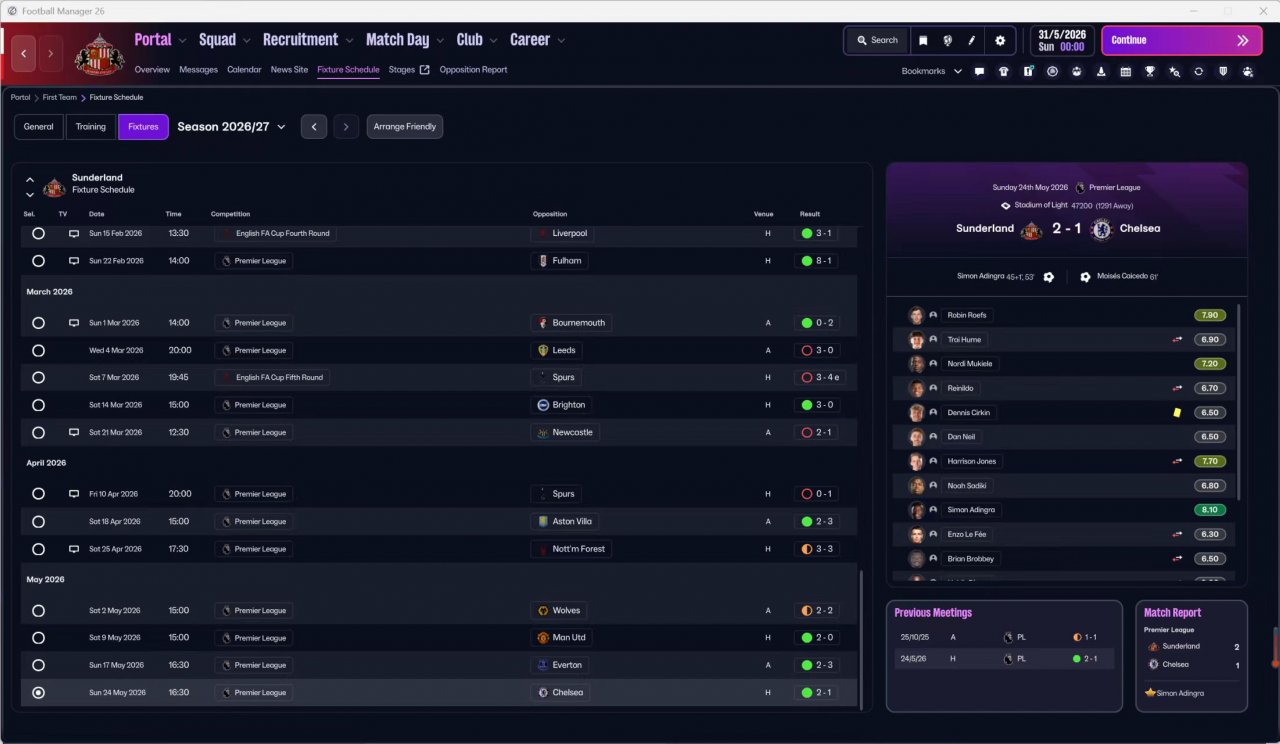Click the Sunderland club badge in the header

click(100, 53)
